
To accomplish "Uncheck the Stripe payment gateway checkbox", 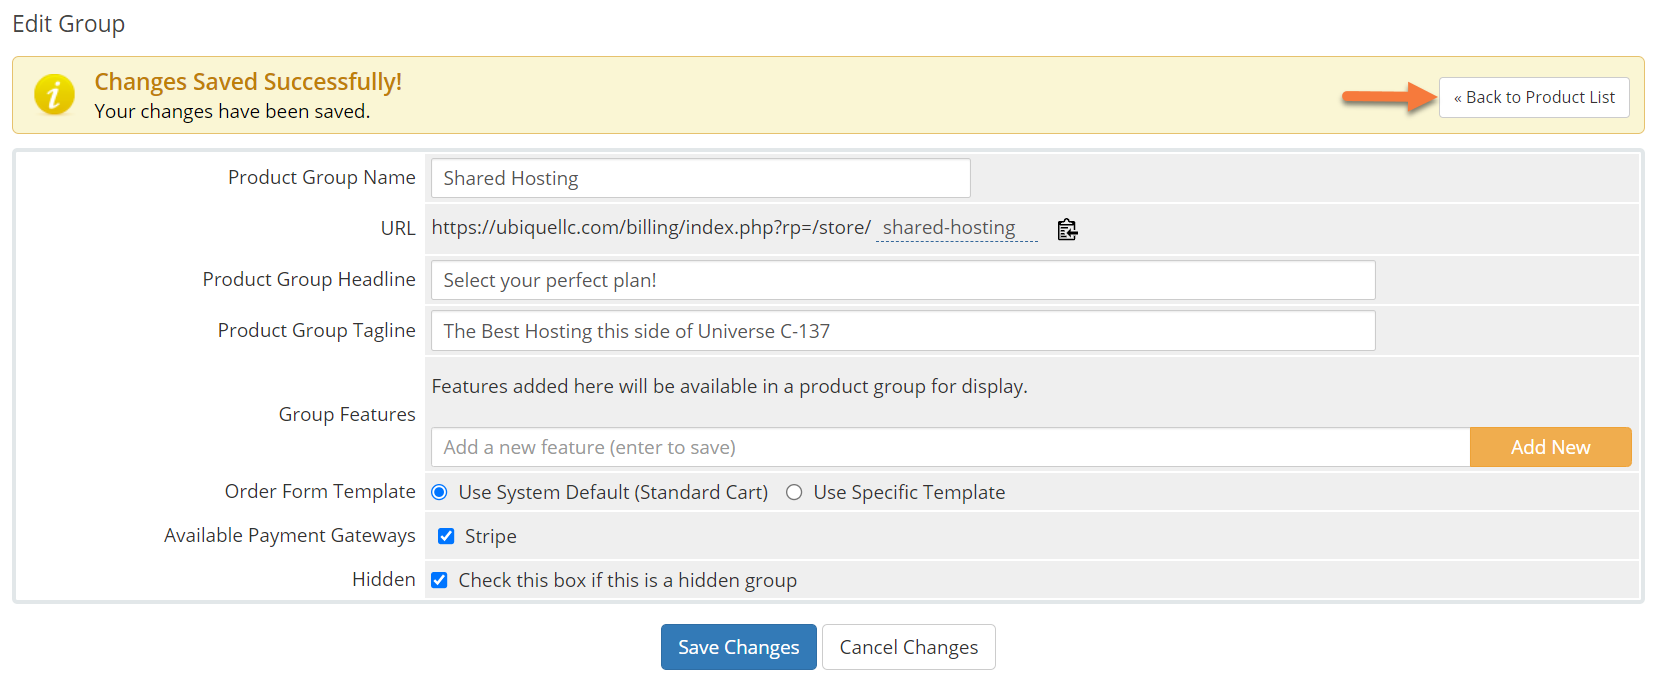I will (446, 536).
